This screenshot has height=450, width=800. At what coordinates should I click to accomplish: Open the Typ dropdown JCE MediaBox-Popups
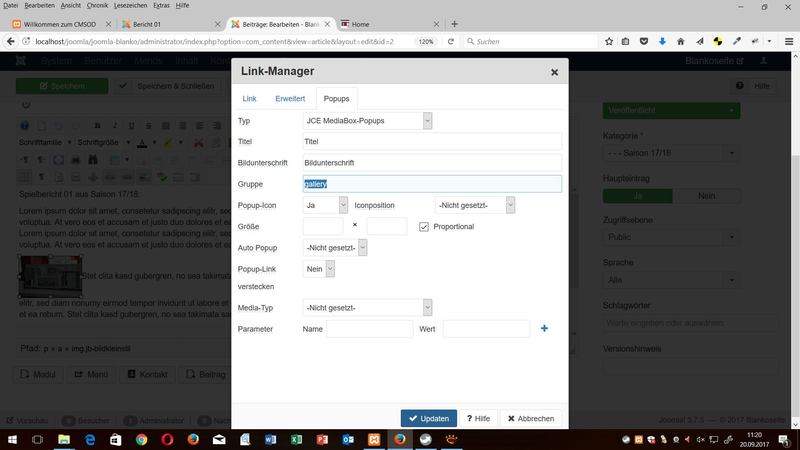tap(367, 121)
